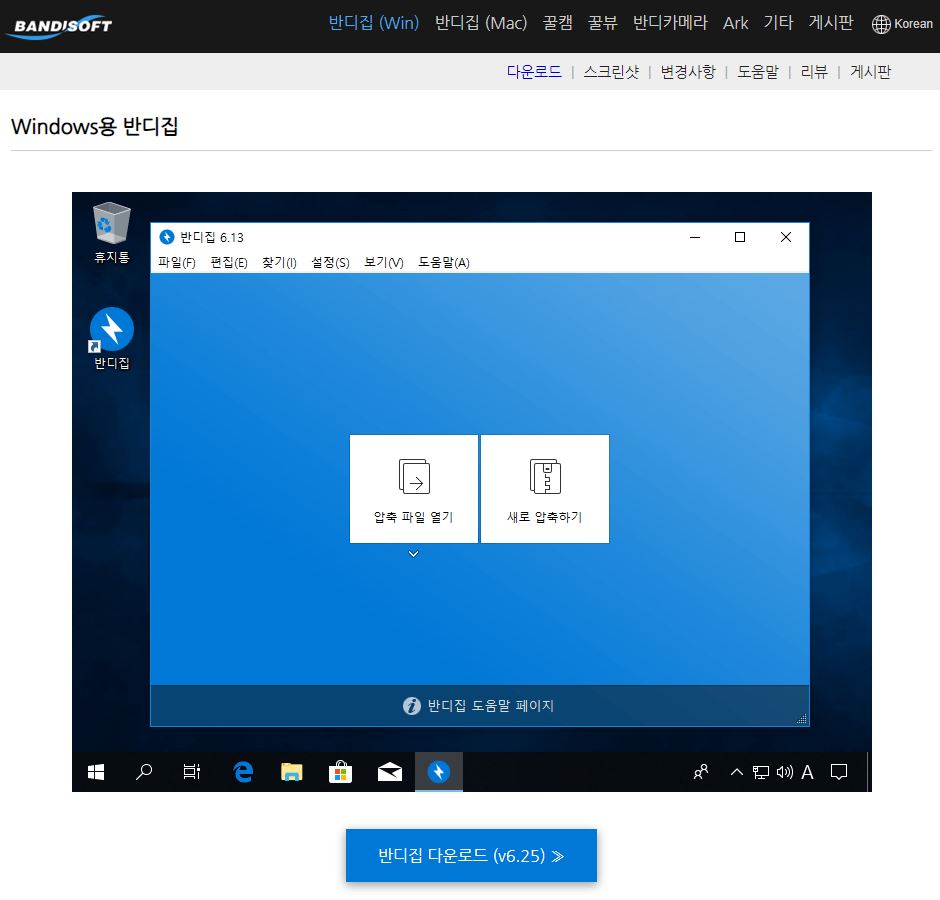
Task: Open the 스크린샷 sub-navigation link
Action: pos(611,72)
